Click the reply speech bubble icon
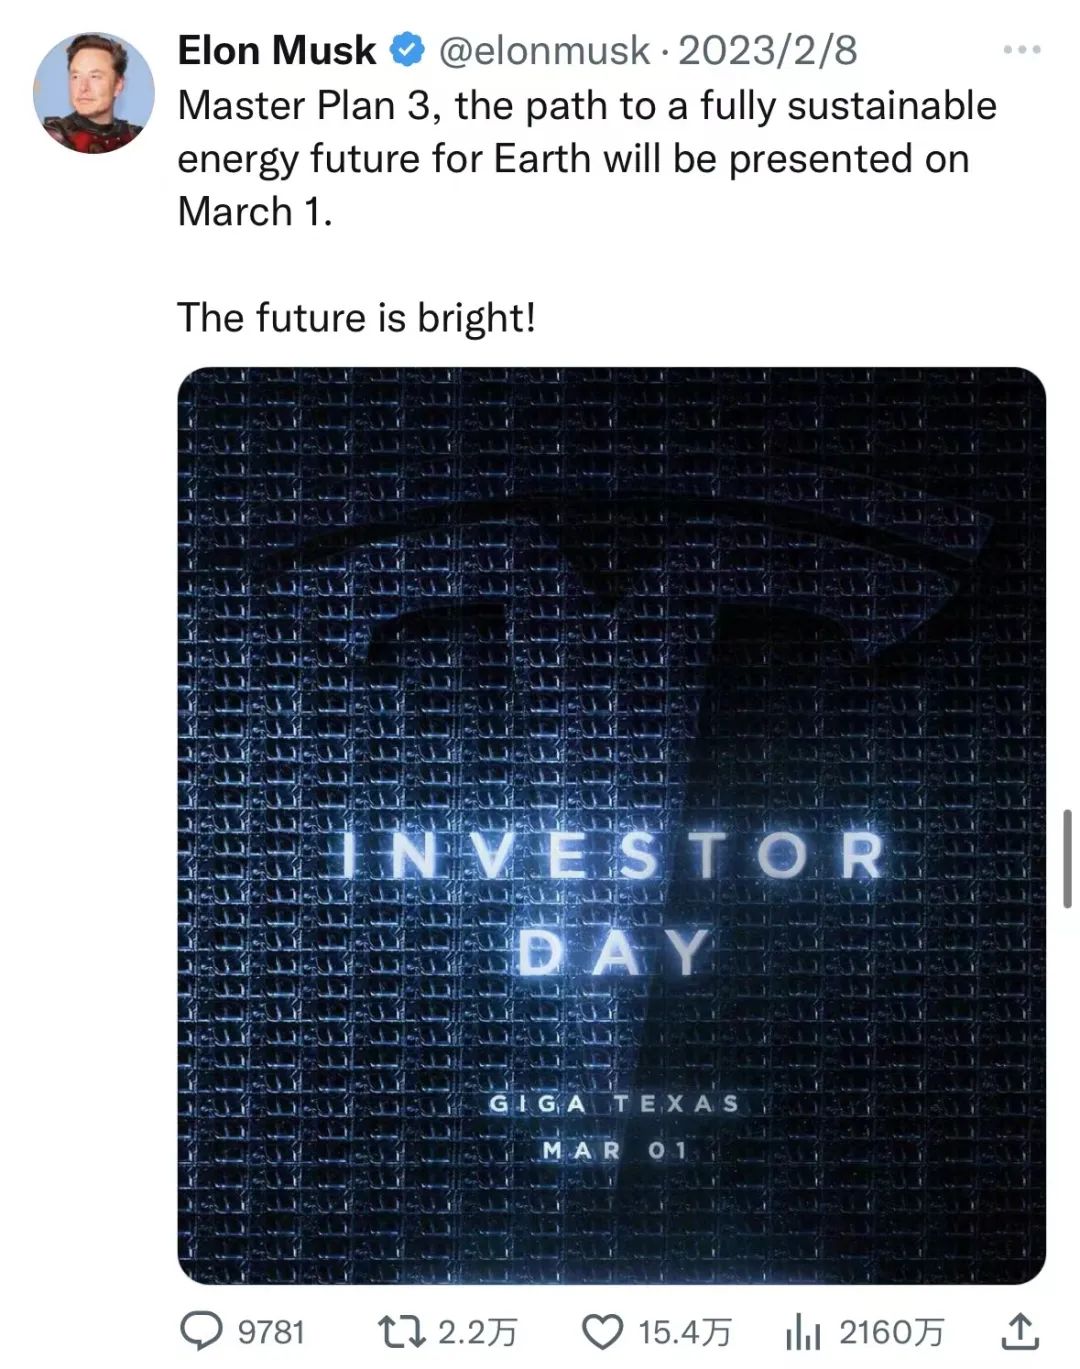 pos(201,1331)
